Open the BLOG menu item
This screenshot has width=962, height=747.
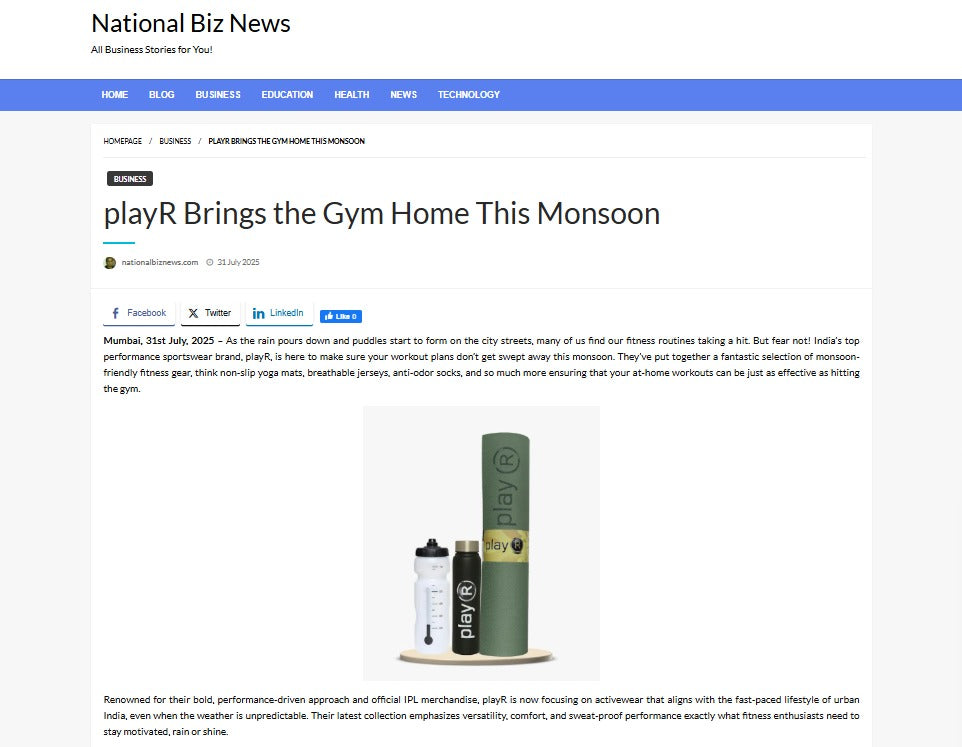pos(161,95)
